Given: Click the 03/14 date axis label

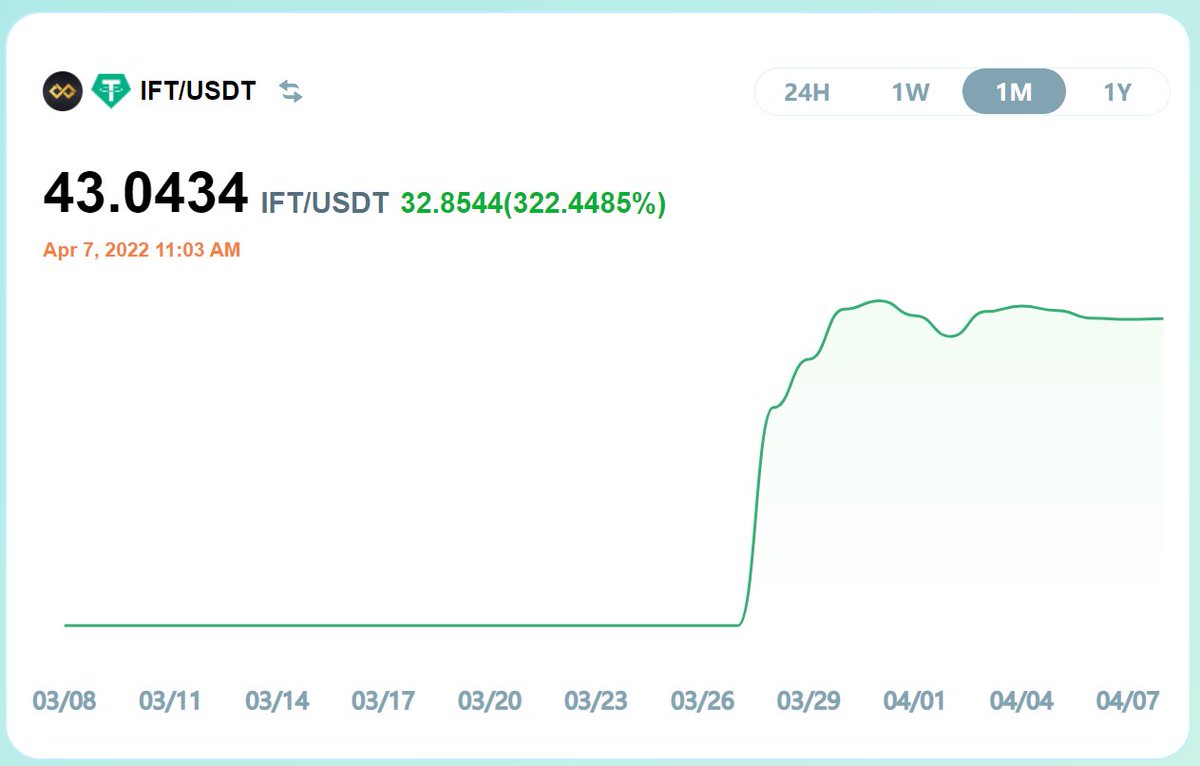Looking at the screenshot, I should 277,701.
